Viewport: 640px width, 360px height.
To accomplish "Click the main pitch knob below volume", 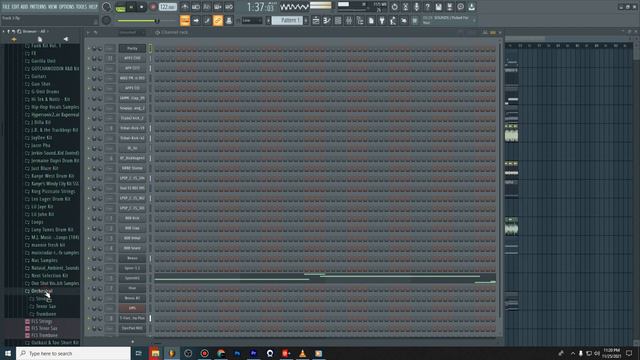I will (107, 20).
